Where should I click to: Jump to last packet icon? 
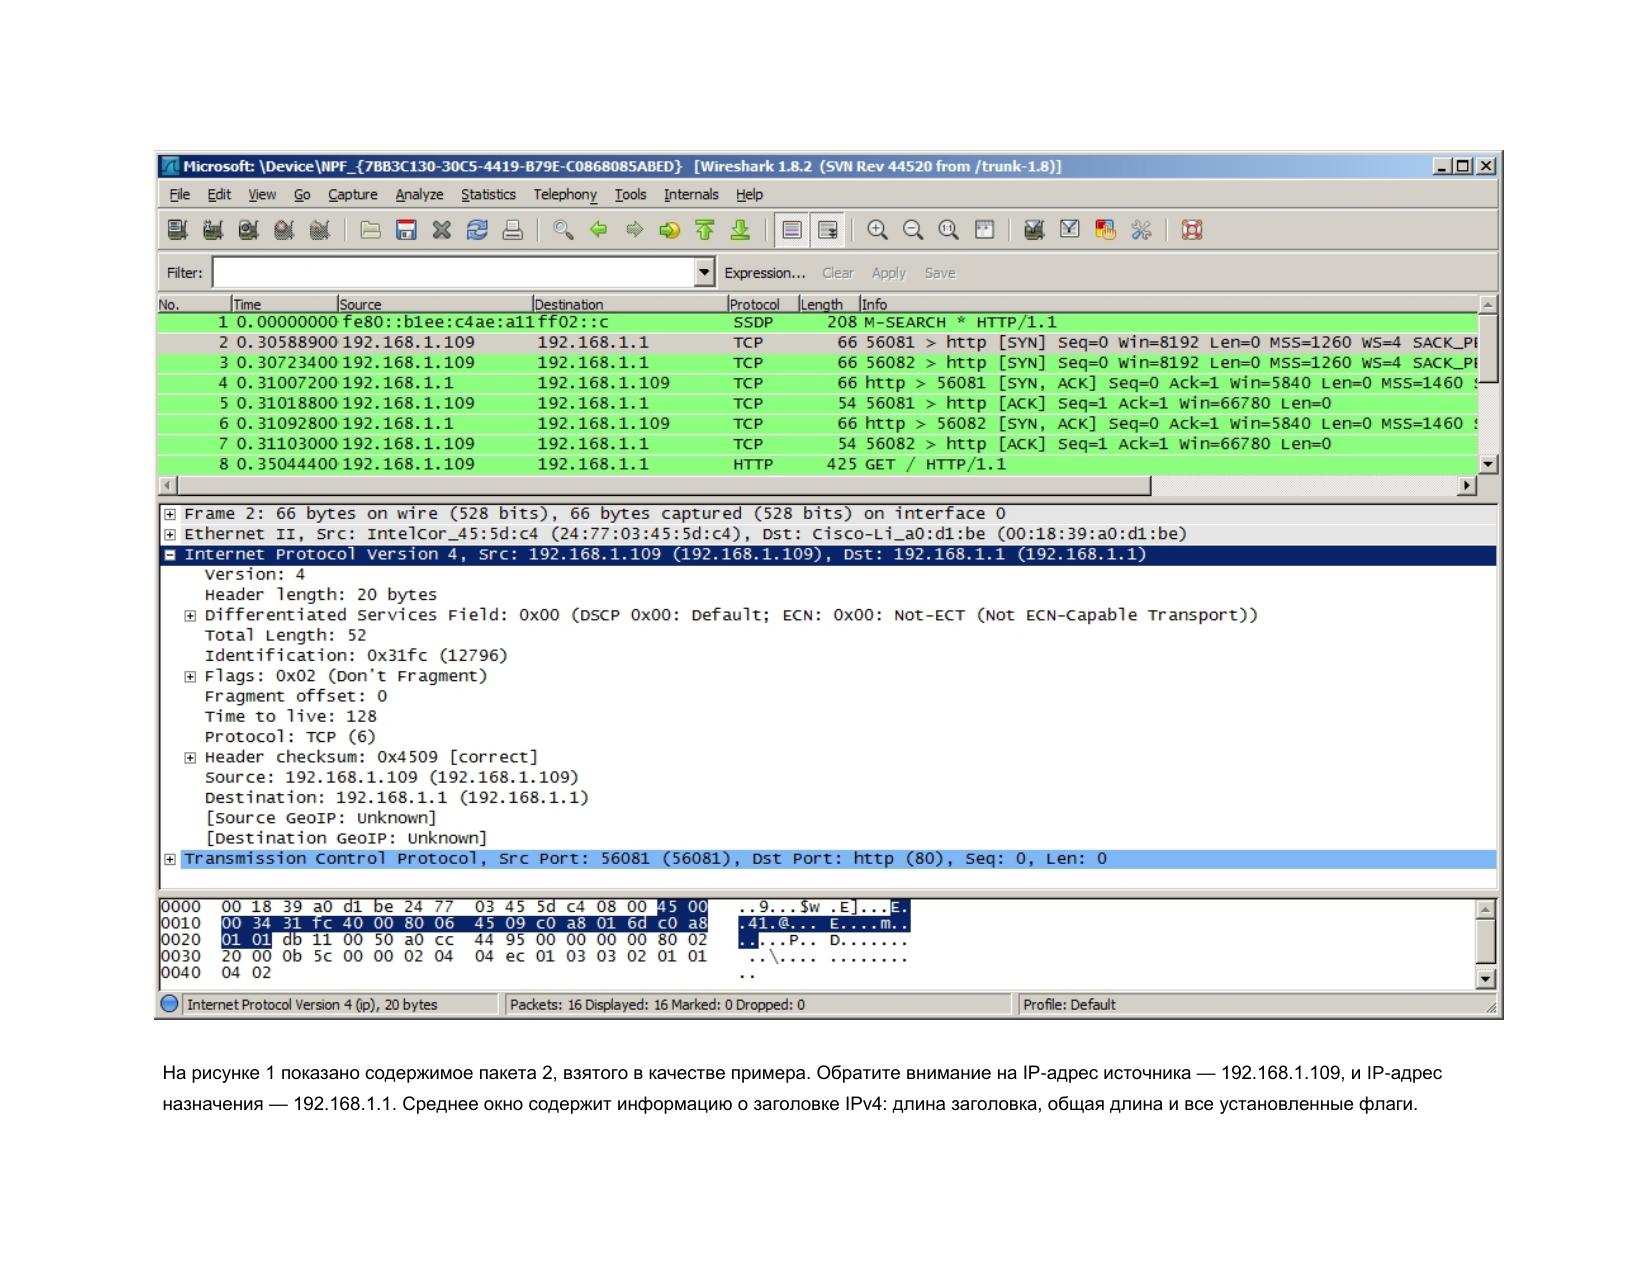point(740,230)
